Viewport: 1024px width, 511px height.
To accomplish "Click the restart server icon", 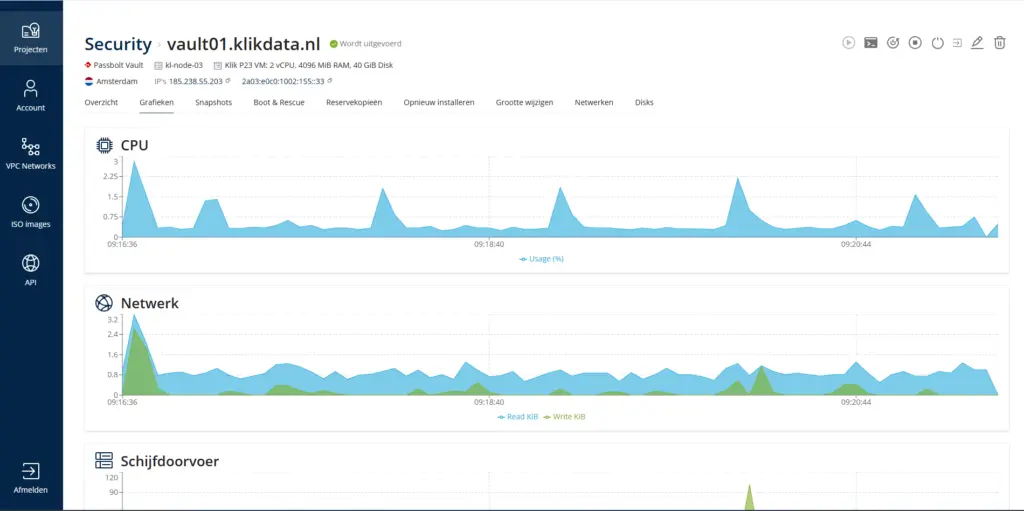I will pyautogui.click(x=893, y=43).
